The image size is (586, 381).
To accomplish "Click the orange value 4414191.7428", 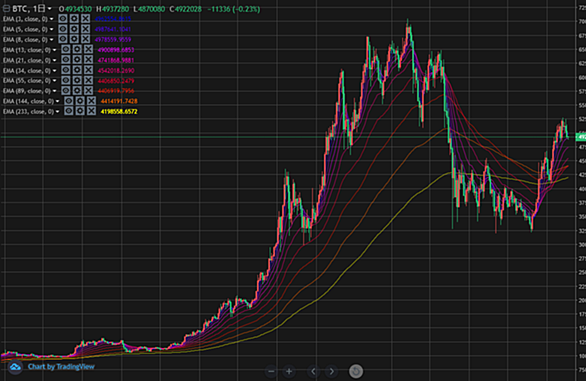I will point(119,101).
